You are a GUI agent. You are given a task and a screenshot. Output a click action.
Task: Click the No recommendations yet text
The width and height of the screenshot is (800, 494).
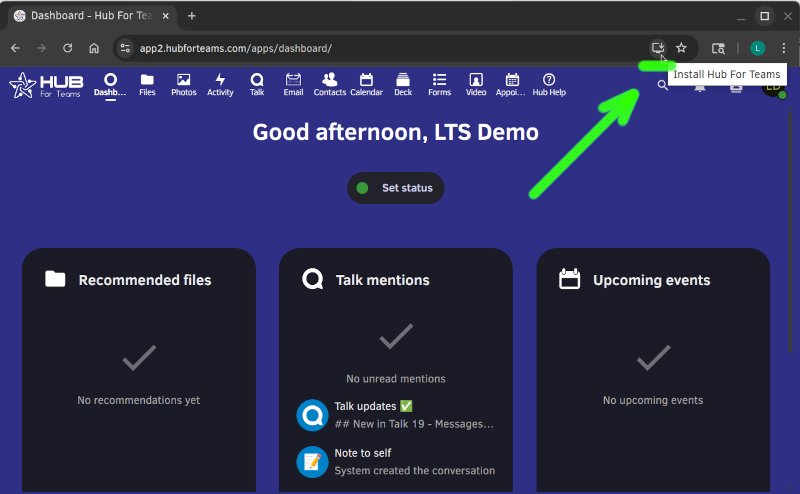click(139, 400)
